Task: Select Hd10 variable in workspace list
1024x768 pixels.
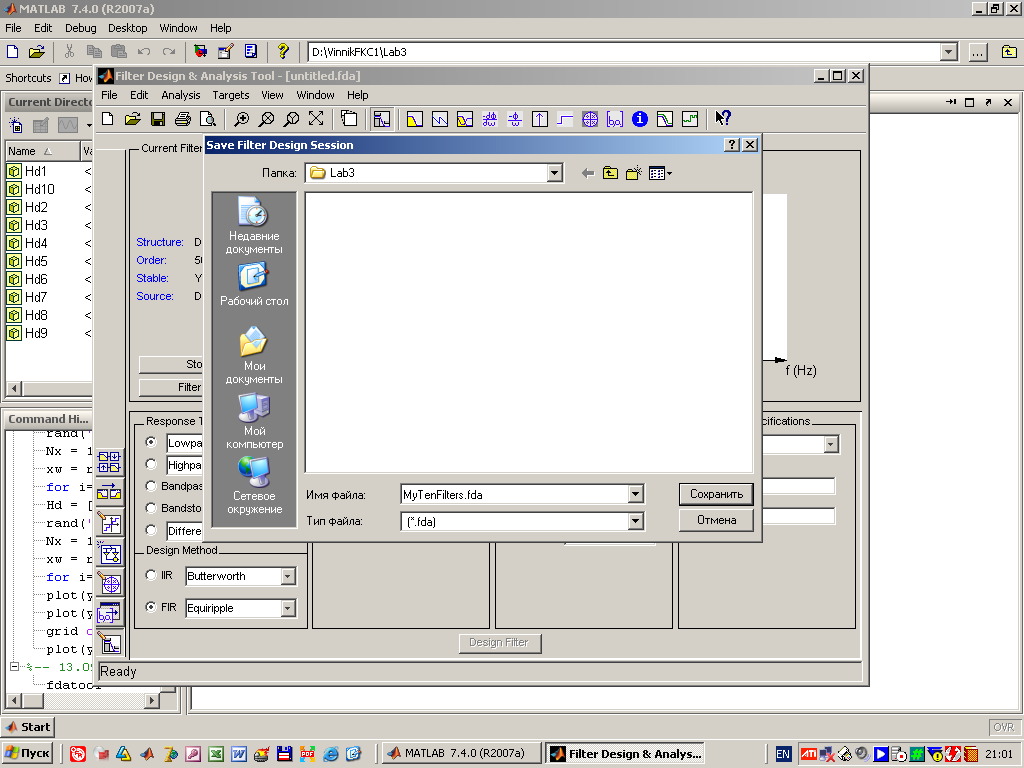Action: (40, 189)
